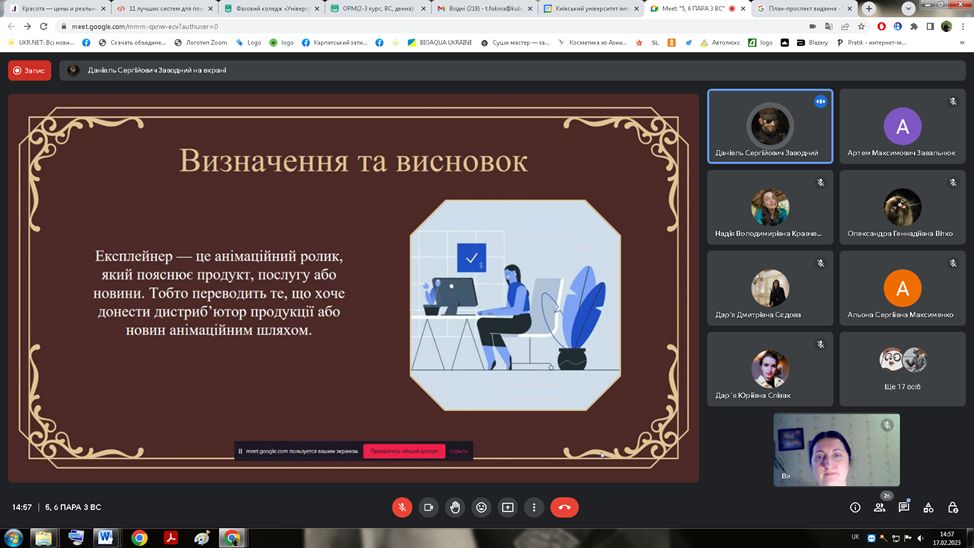Open the emoji reactions picker

[481, 507]
